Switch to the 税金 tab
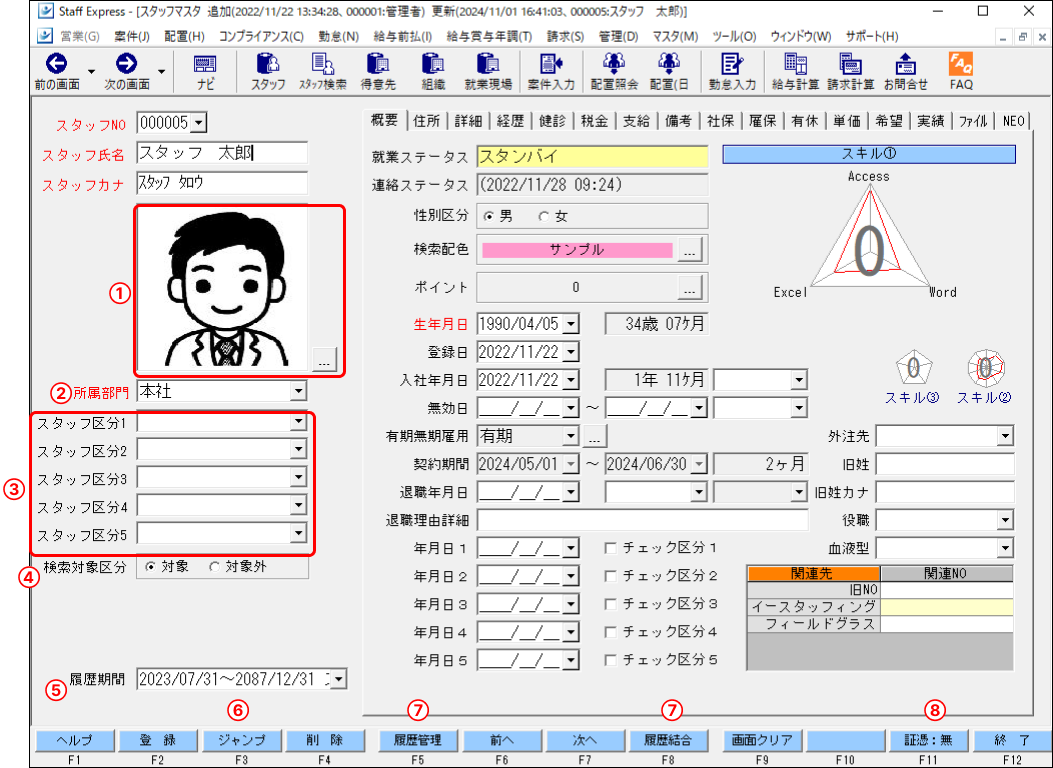The image size is (1053, 768). tap(594, 121)
